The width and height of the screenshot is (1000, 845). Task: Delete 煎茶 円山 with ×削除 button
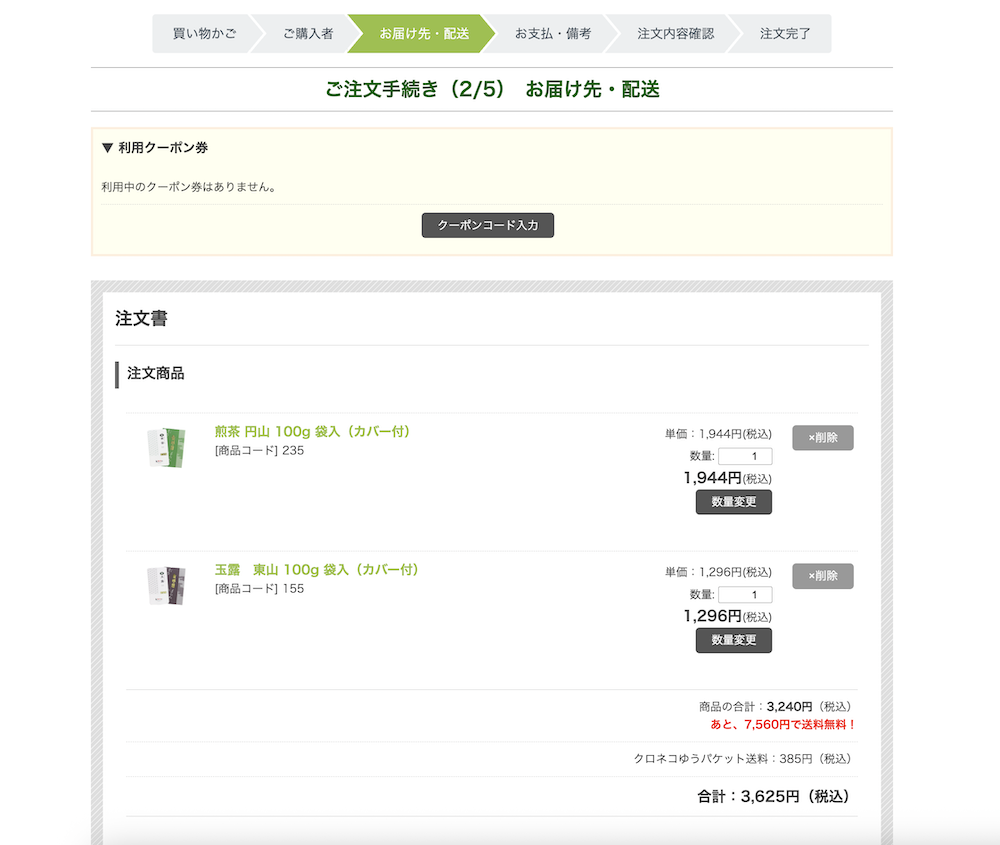[x=823, y=438]
